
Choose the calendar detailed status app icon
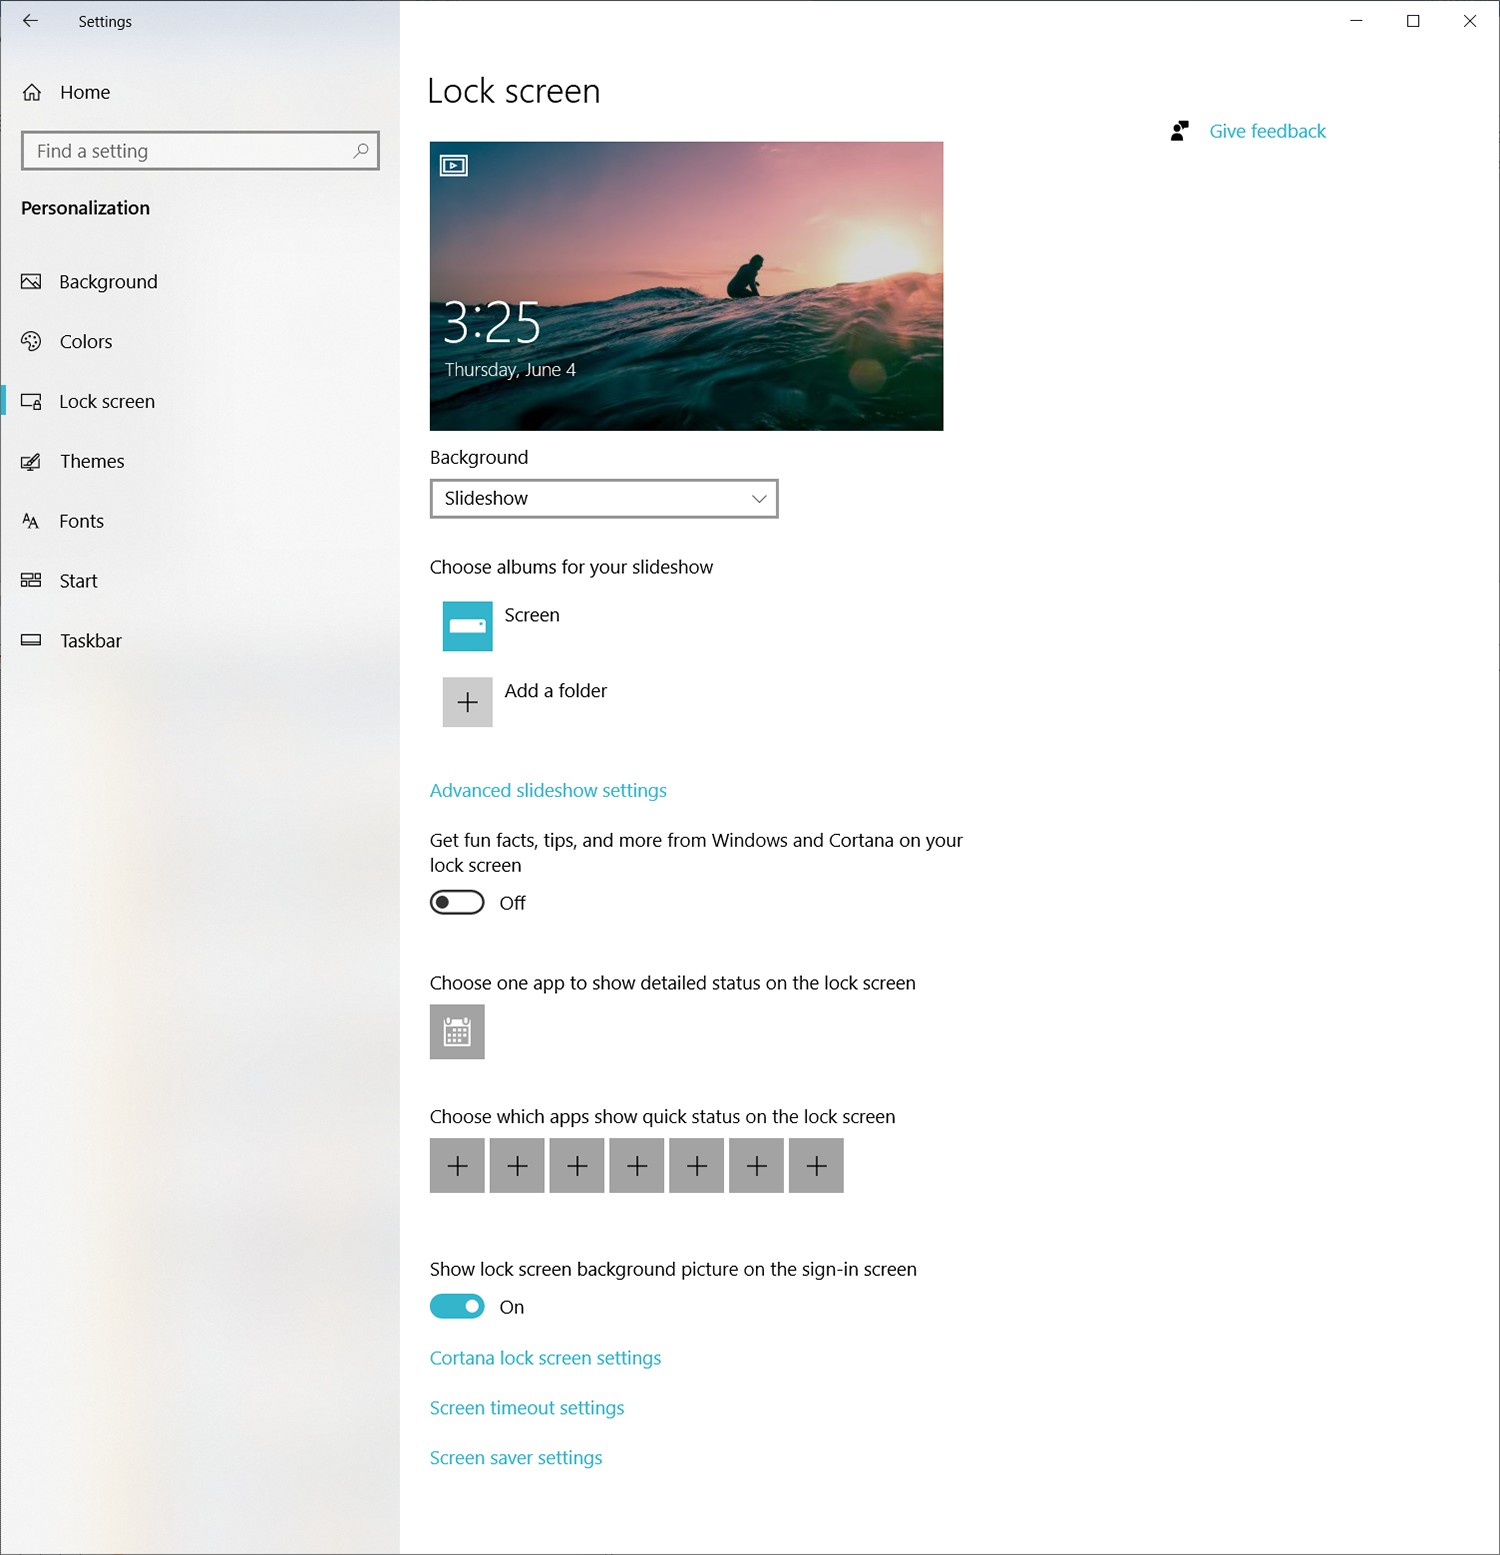457,1032
